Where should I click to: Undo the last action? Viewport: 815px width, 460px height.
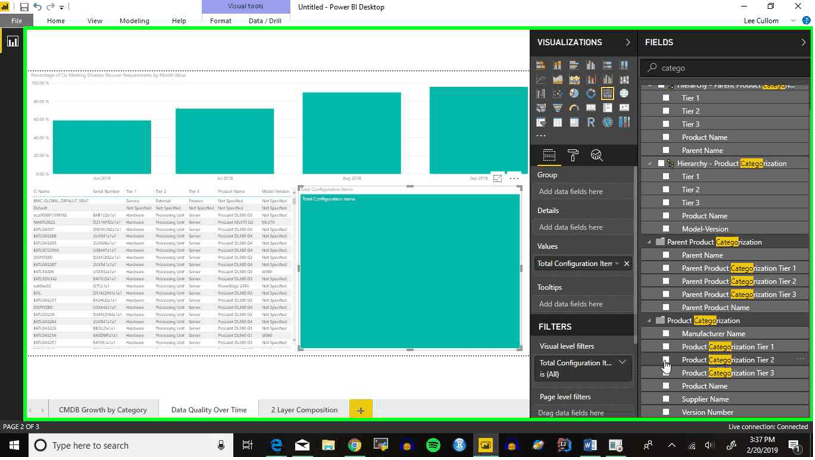pyautogui.click(x=38, y=7)
